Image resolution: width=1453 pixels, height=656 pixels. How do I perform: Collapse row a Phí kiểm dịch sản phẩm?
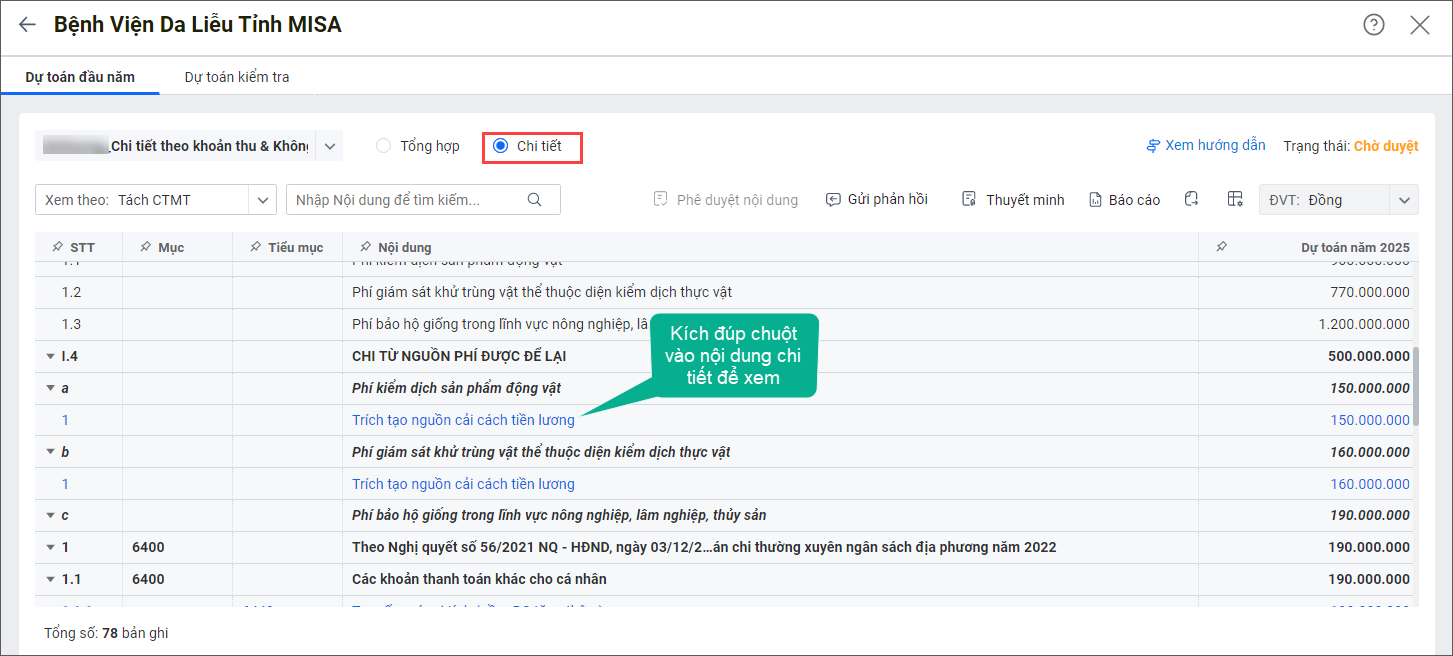tap(50, 388)
